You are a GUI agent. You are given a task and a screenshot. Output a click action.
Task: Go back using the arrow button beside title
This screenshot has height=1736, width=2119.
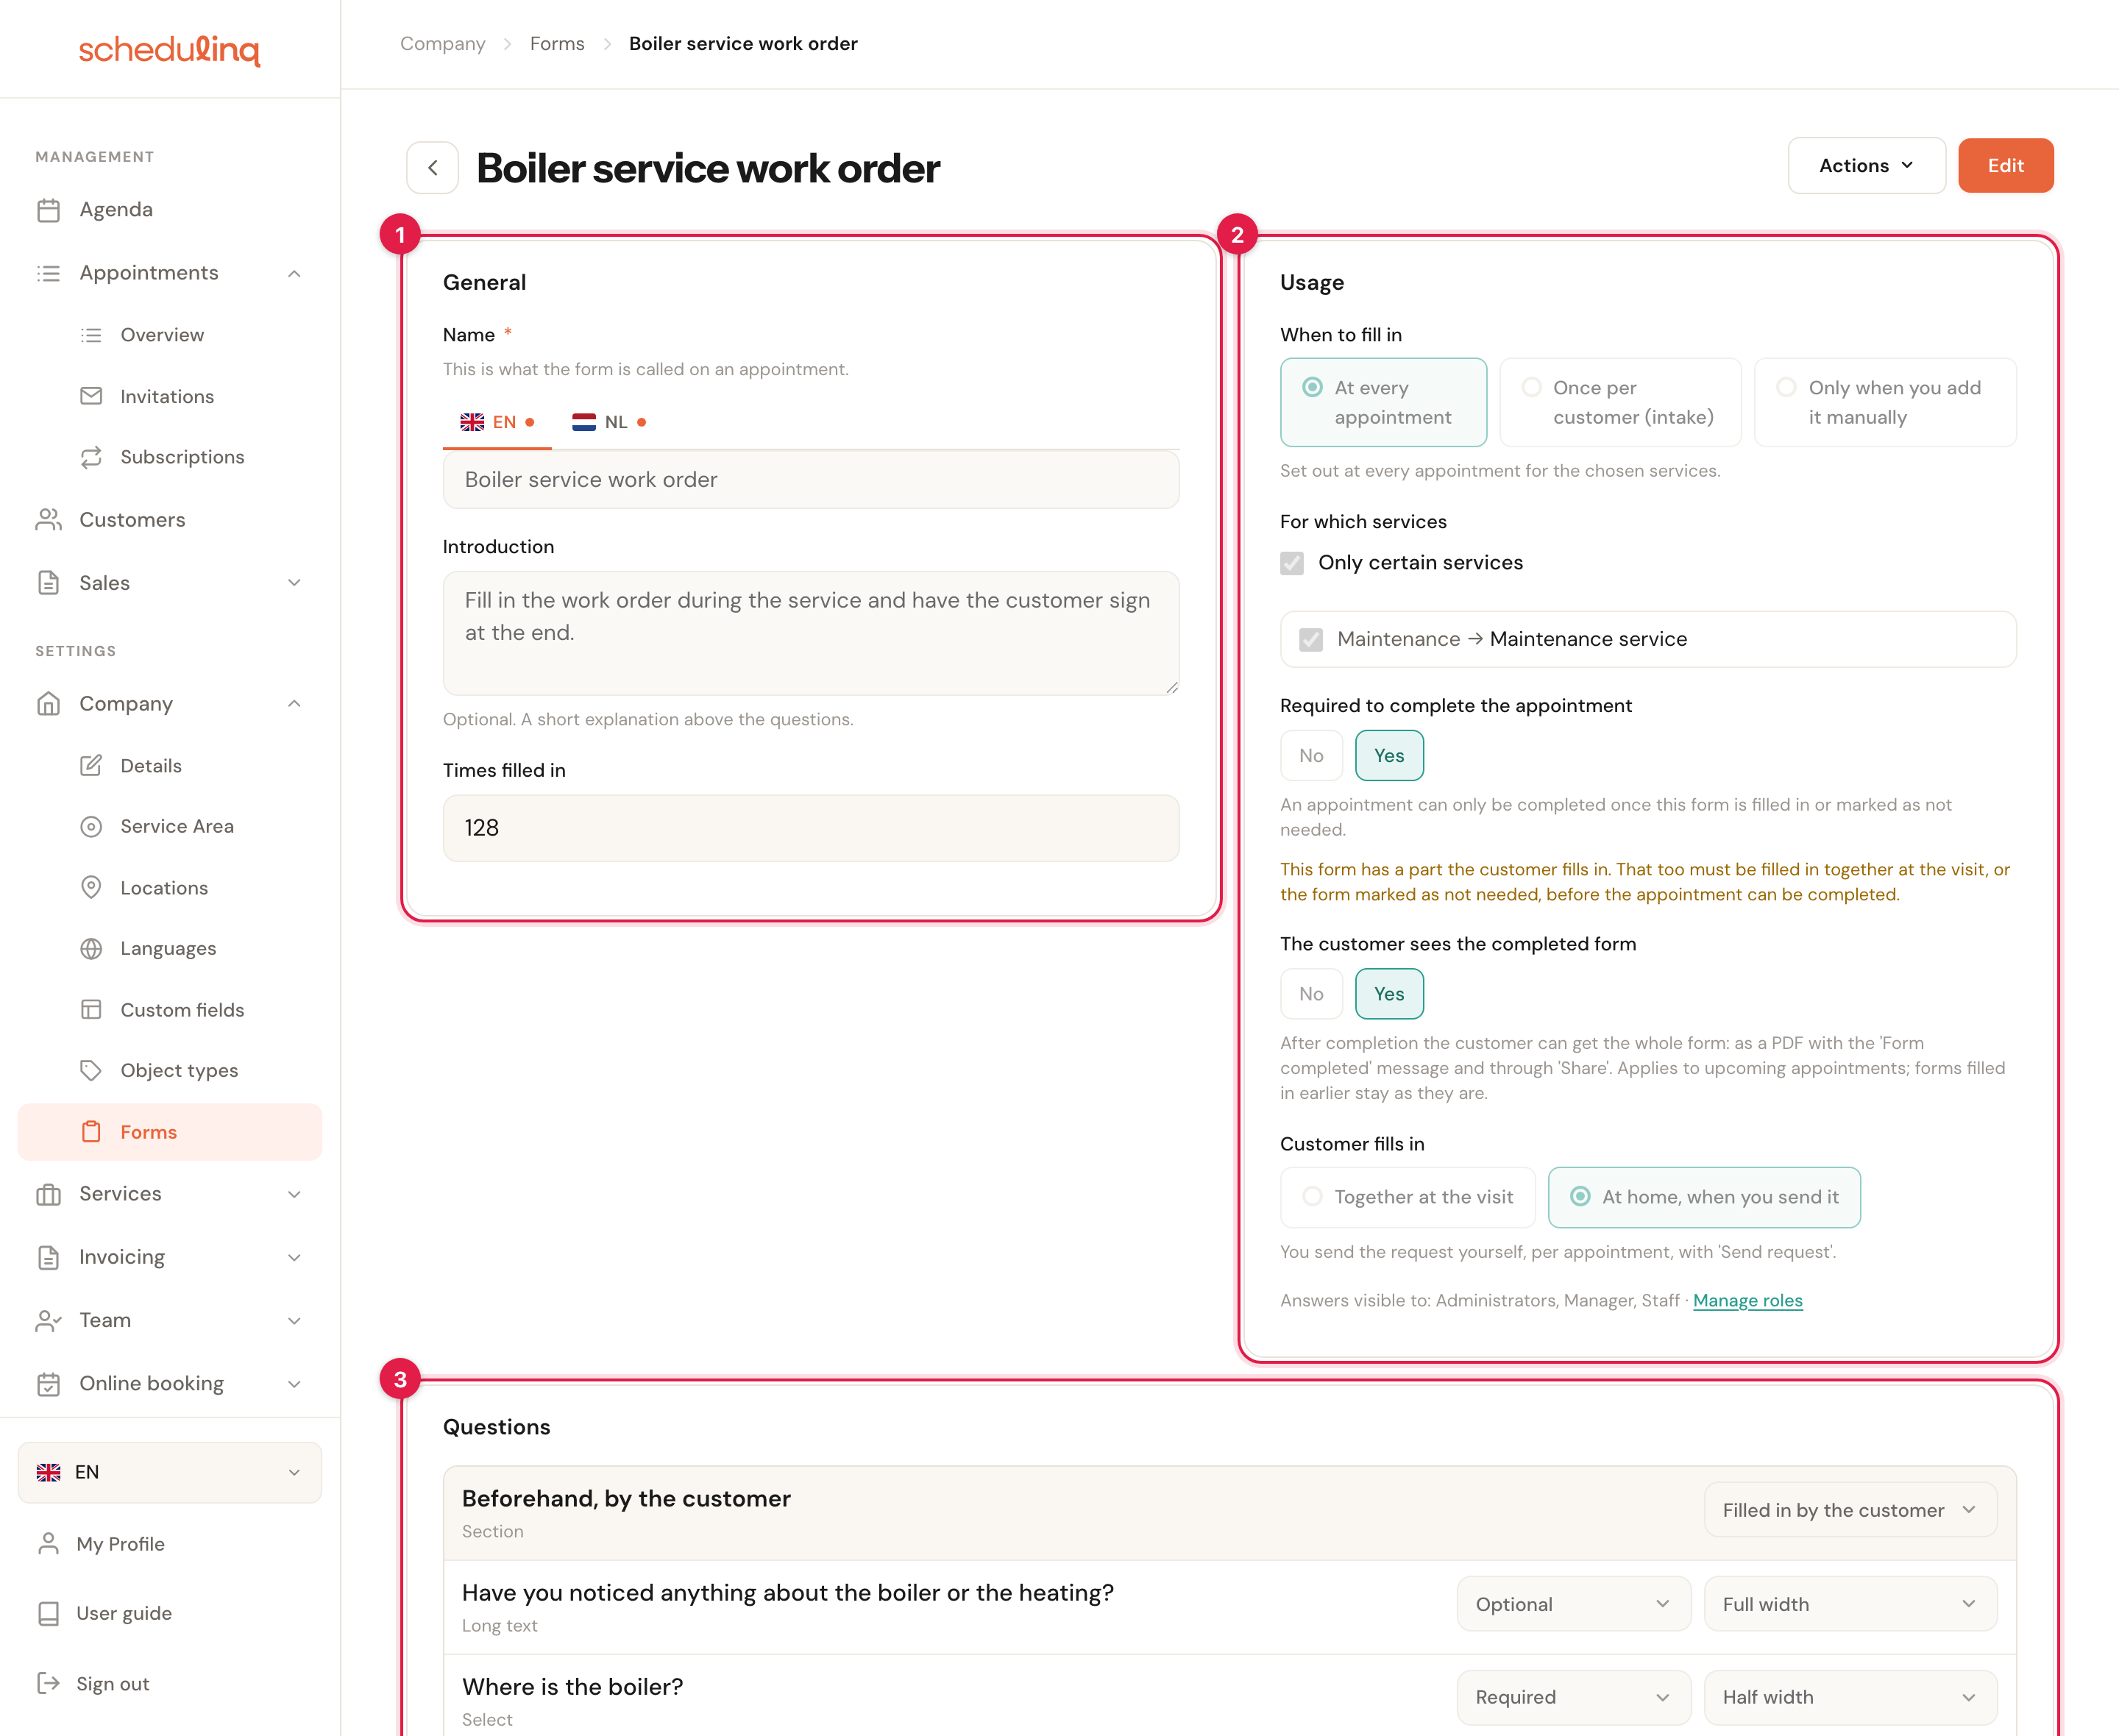point(433,168)
